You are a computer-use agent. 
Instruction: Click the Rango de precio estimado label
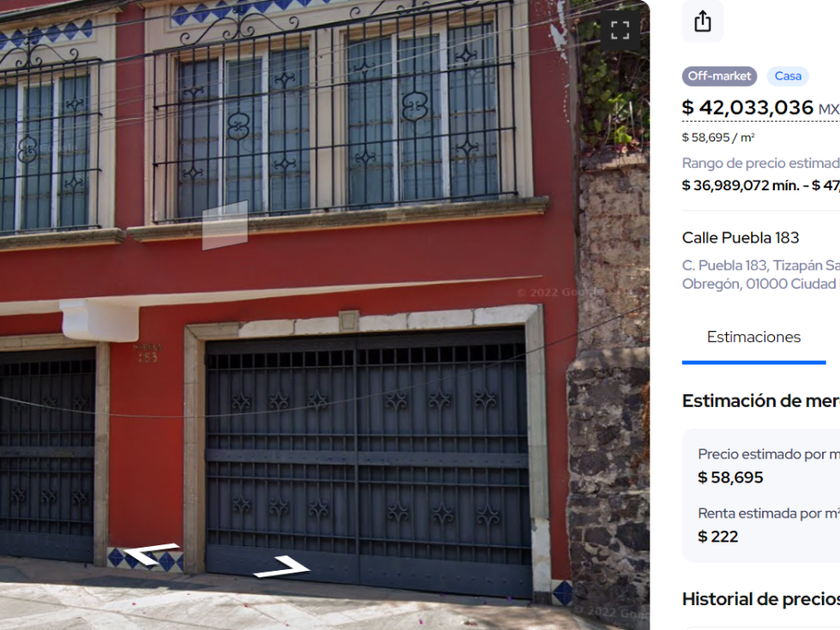coord(761,163)
